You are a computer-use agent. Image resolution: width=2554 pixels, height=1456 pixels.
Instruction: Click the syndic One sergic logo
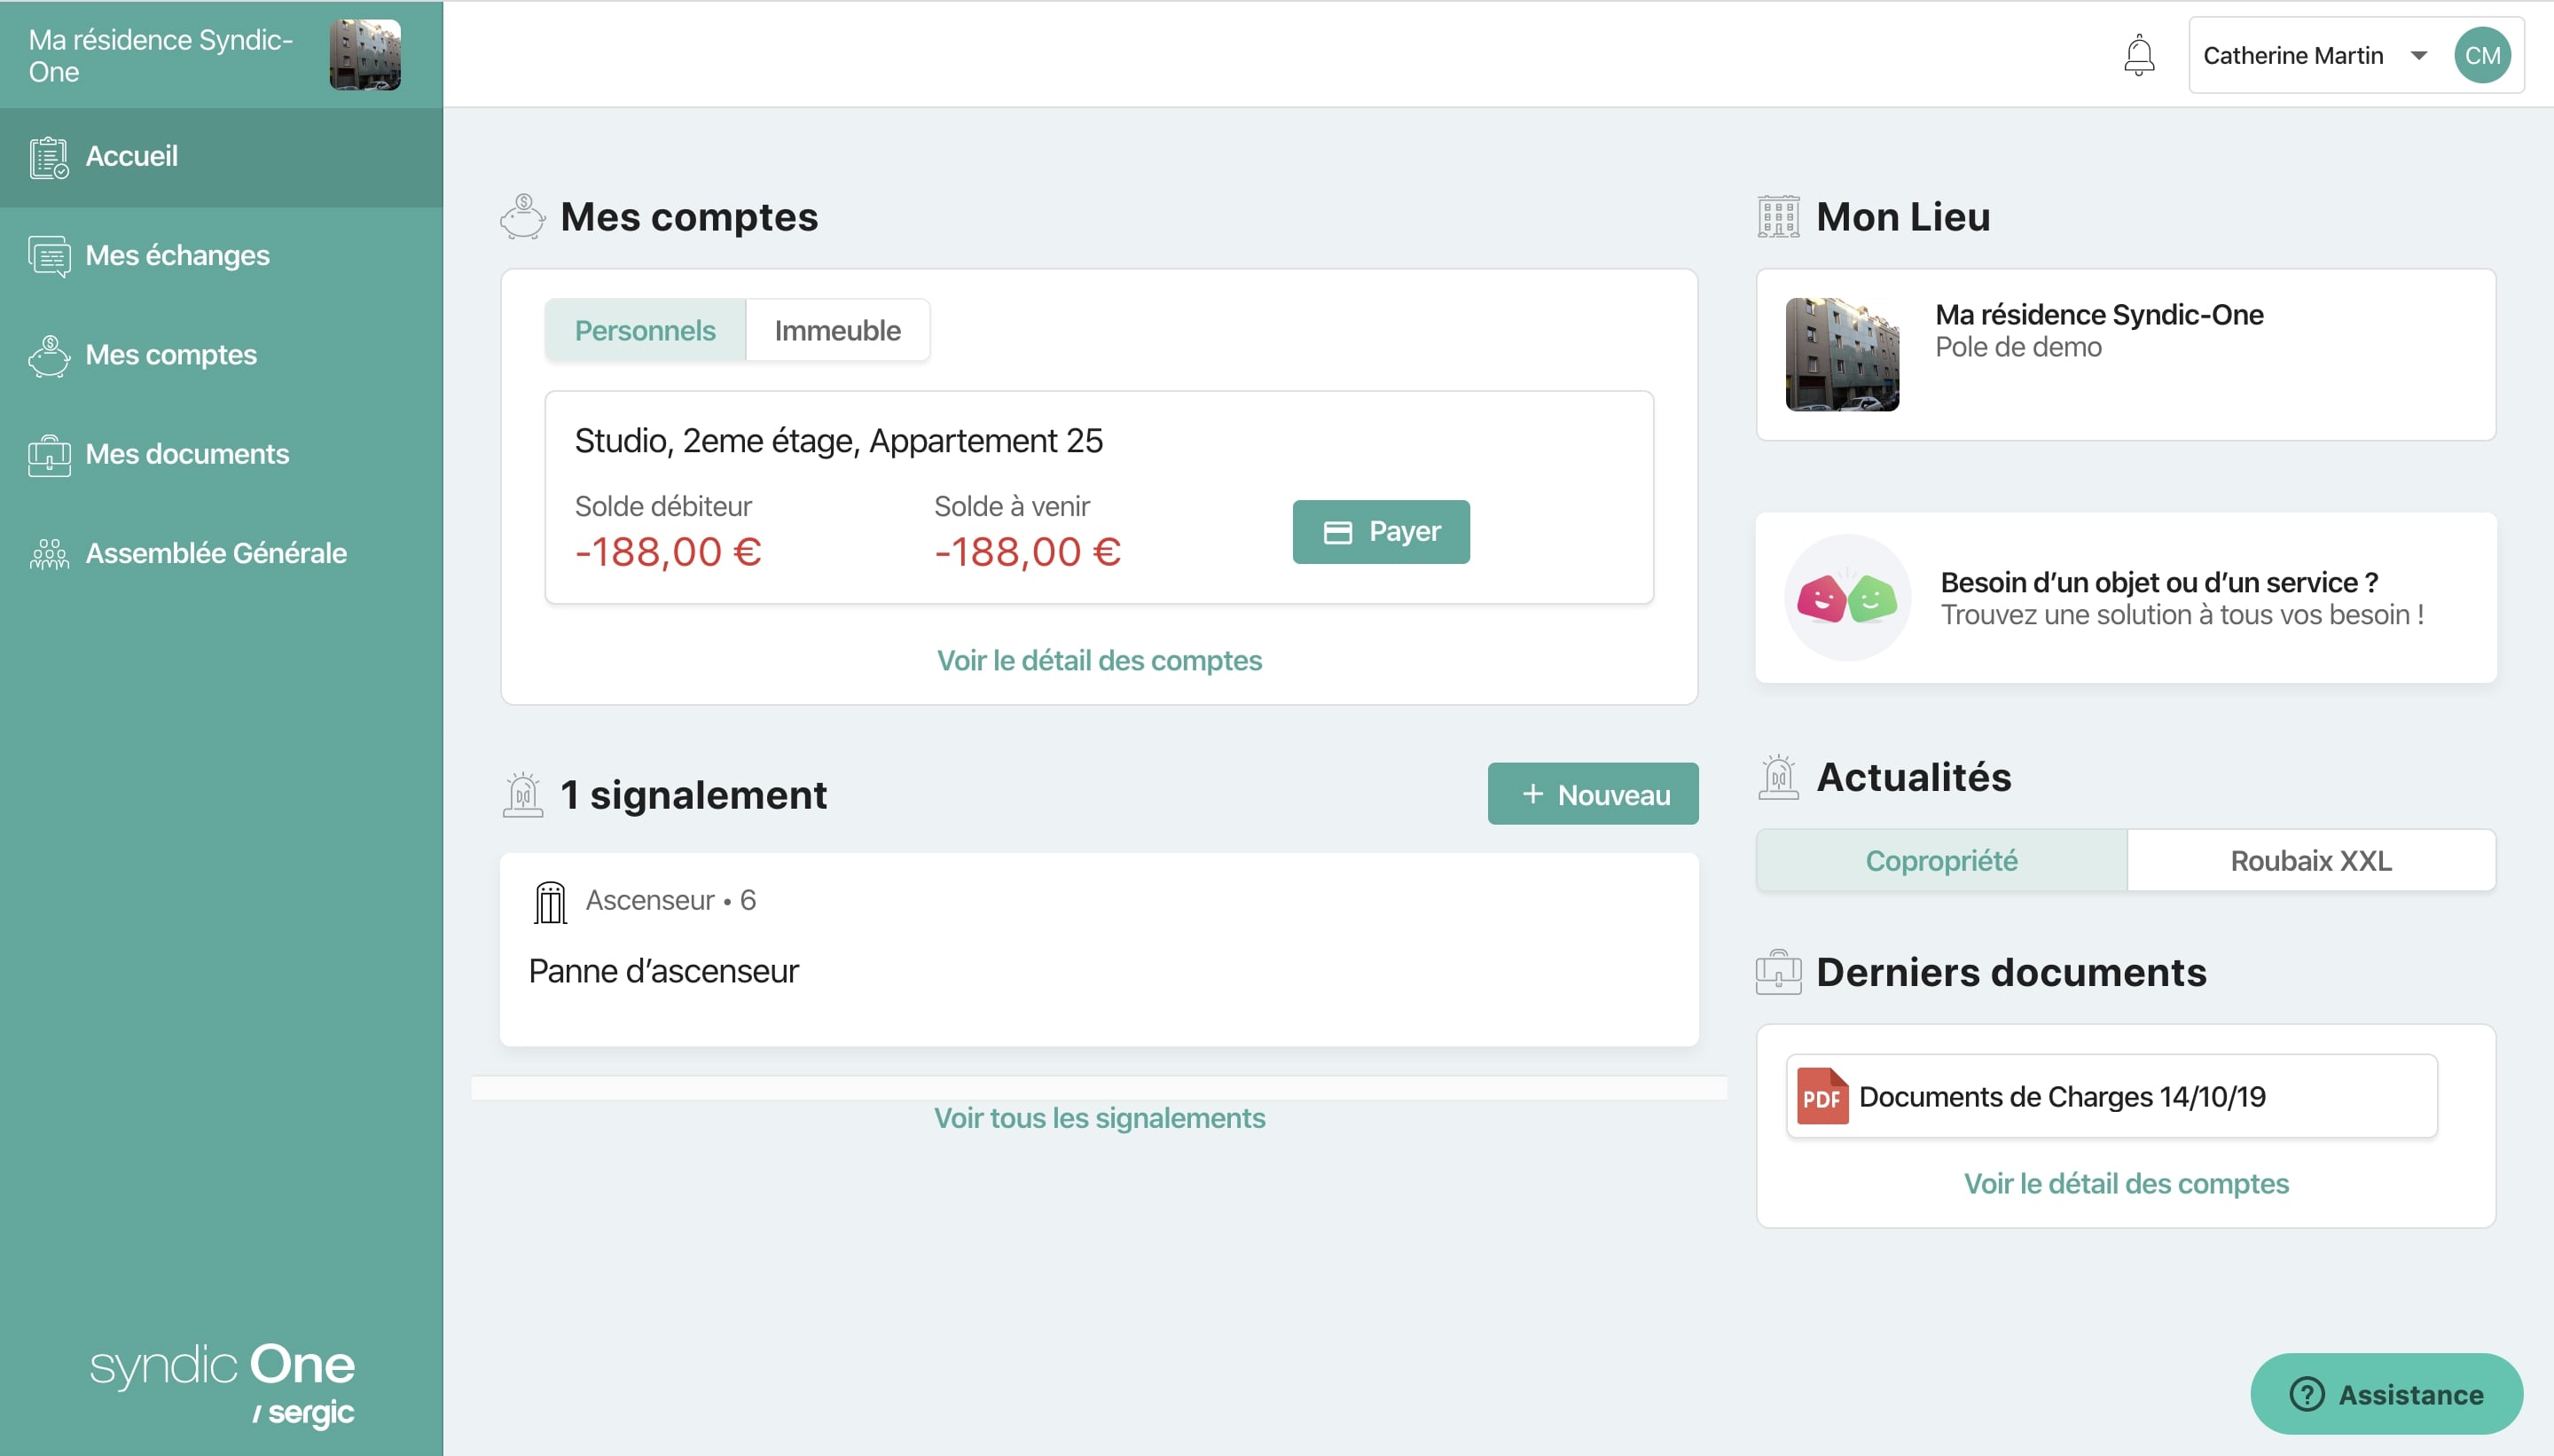[x=223, y=1386]
